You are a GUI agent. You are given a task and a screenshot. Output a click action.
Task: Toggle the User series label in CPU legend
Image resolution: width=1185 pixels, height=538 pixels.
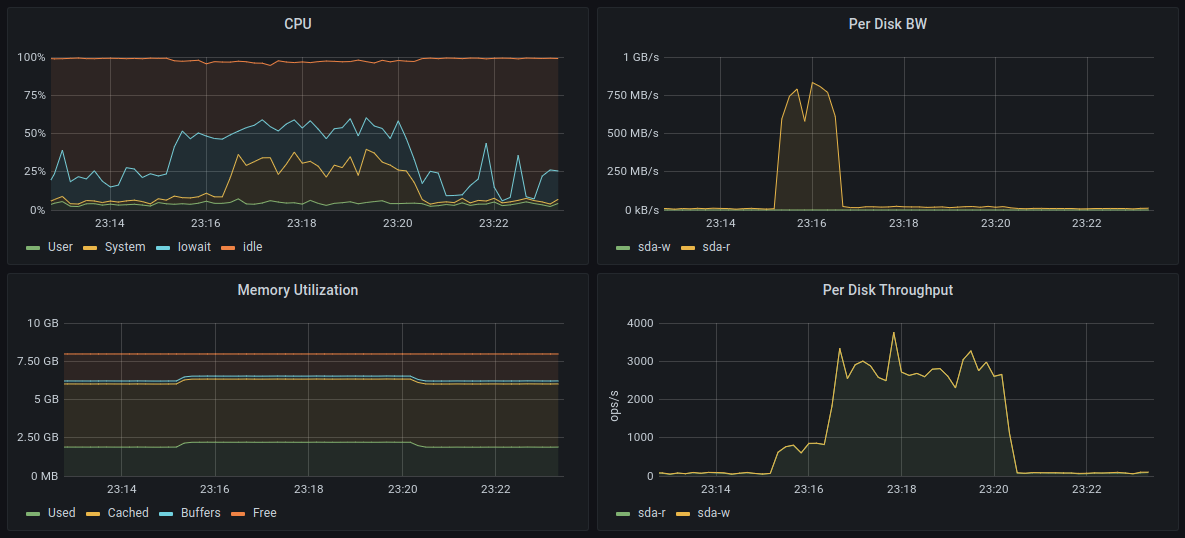coord(60,246)
